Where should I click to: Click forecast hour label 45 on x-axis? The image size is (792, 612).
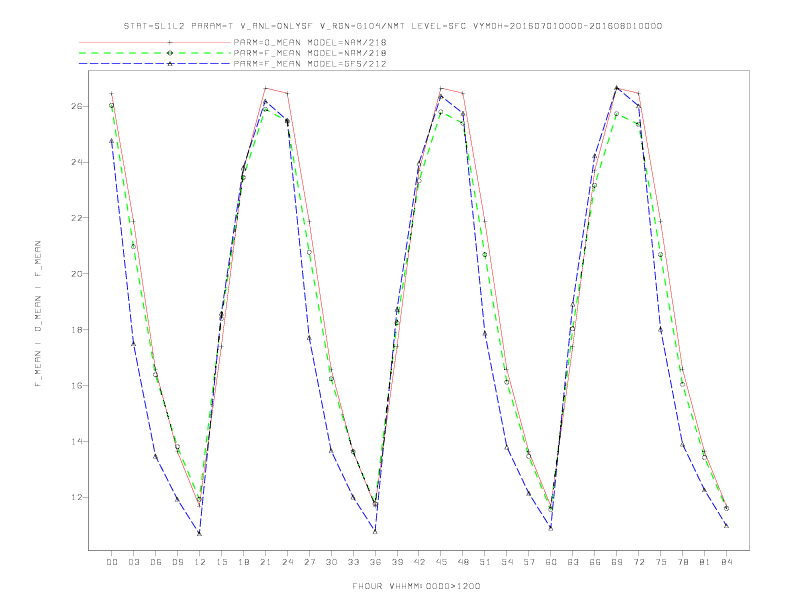point(441,562)
